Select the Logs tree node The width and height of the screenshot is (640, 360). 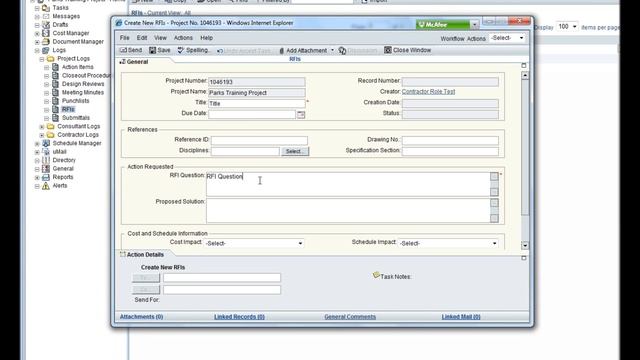point(59,50)
